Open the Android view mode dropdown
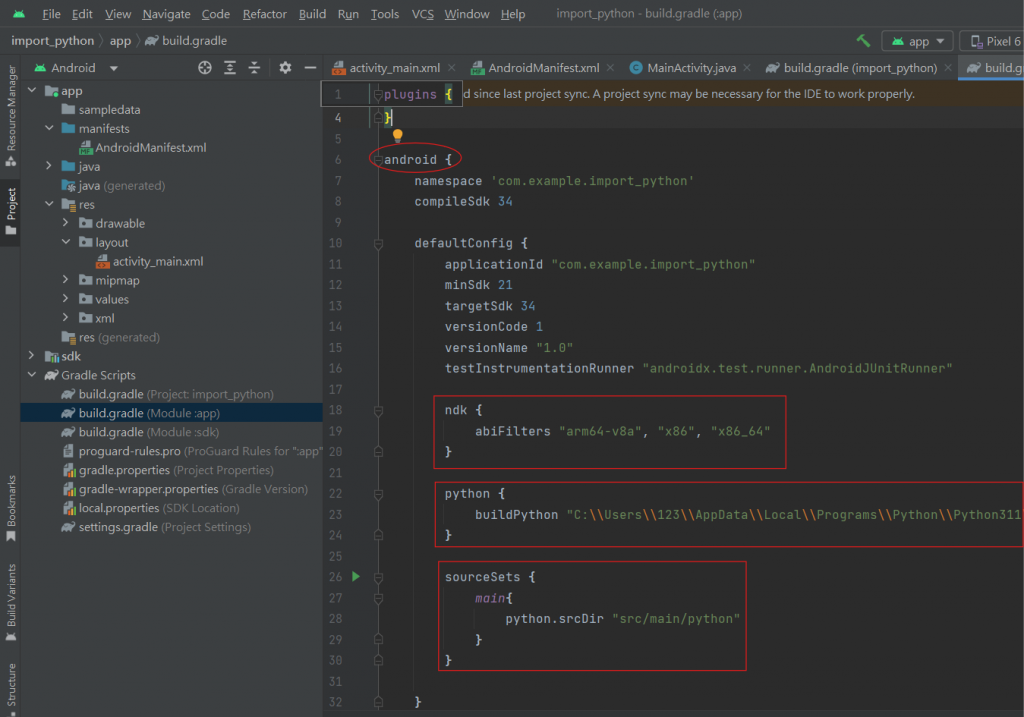The height and width of the screenshot is (717, 1024). tap(76, 68)
